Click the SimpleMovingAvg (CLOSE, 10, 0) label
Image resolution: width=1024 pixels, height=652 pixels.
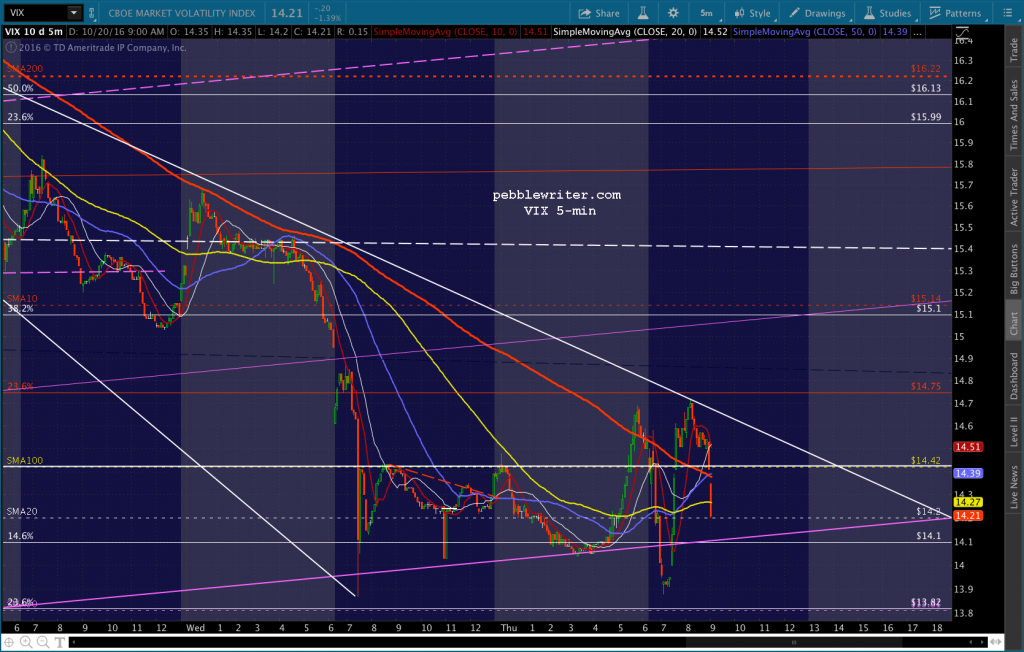tap(445, 31)
